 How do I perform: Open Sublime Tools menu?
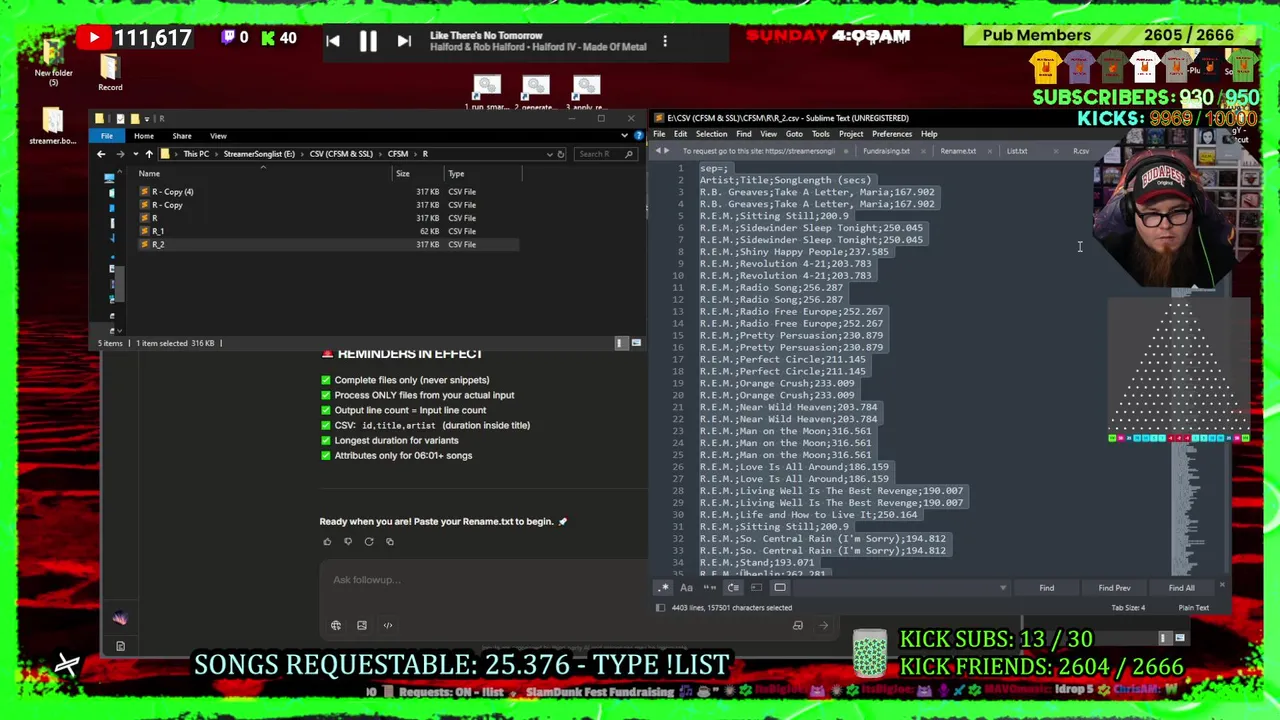pos(821,134)
